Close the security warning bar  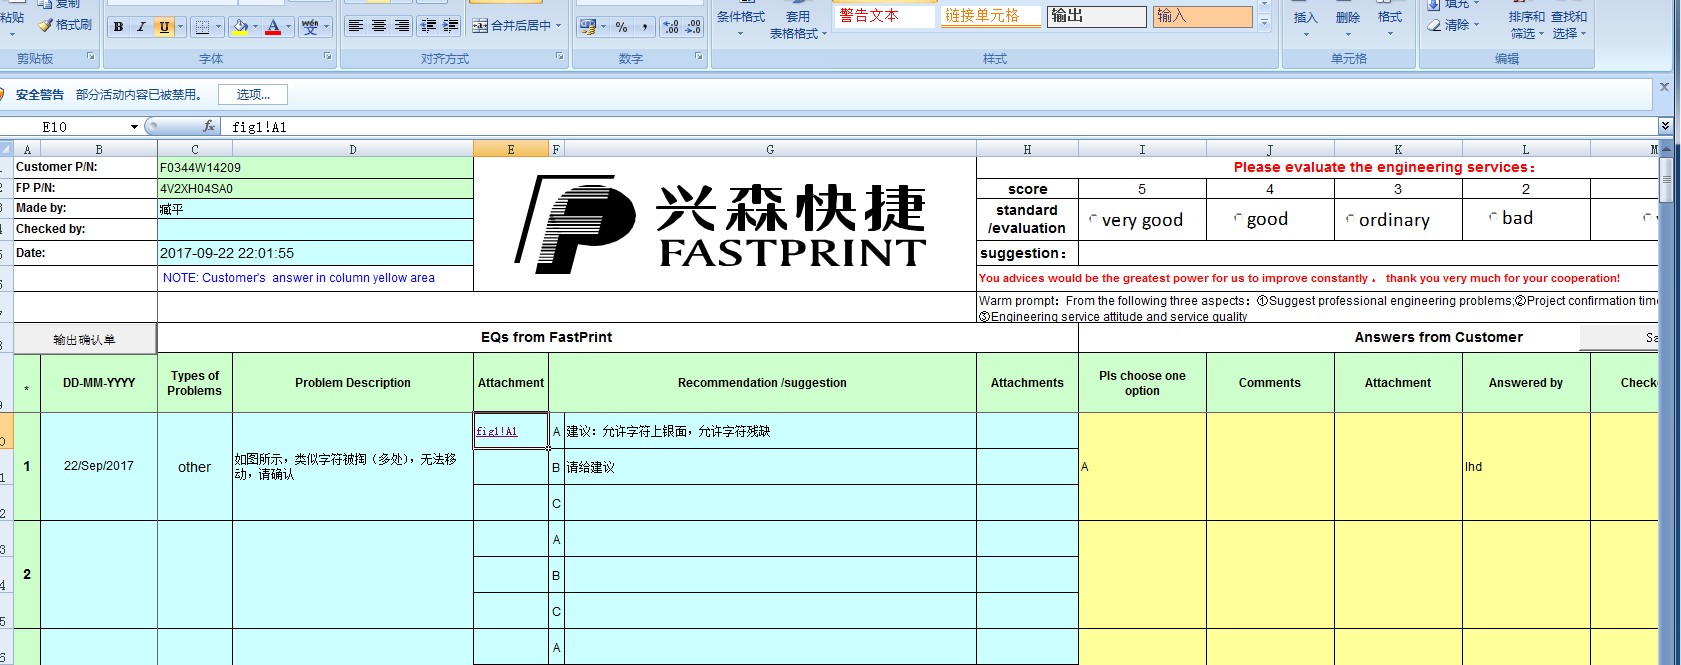pyautogui.click(x=1664, y=87)
